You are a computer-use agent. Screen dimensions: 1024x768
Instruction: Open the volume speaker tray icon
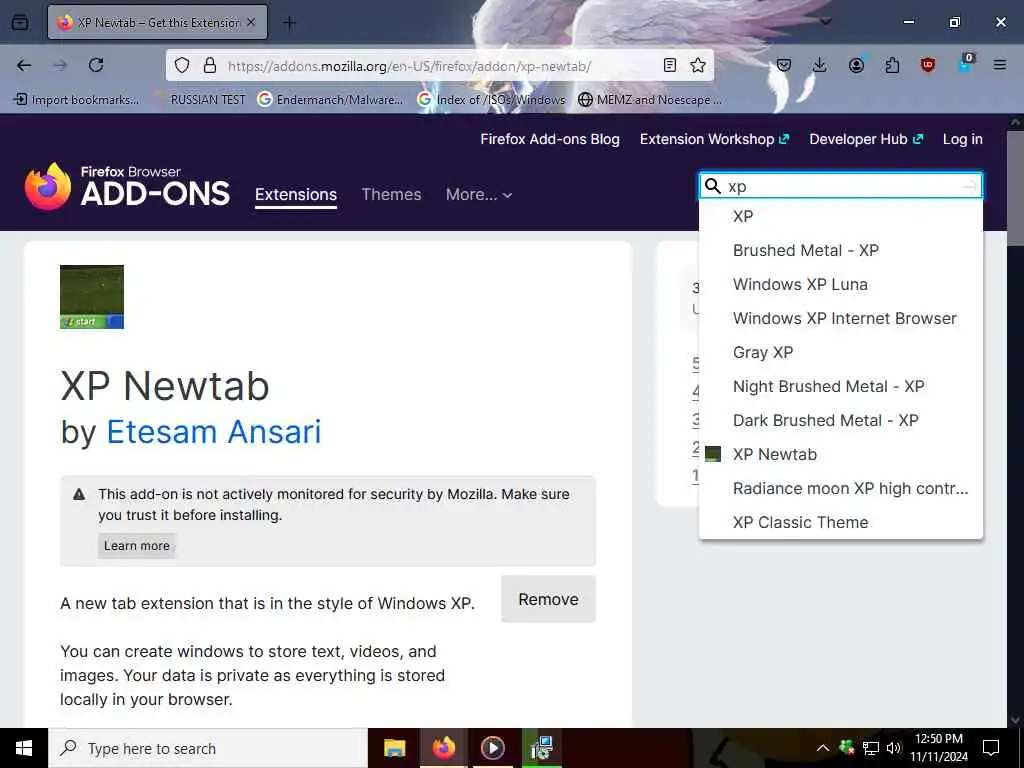click(894, 748)
